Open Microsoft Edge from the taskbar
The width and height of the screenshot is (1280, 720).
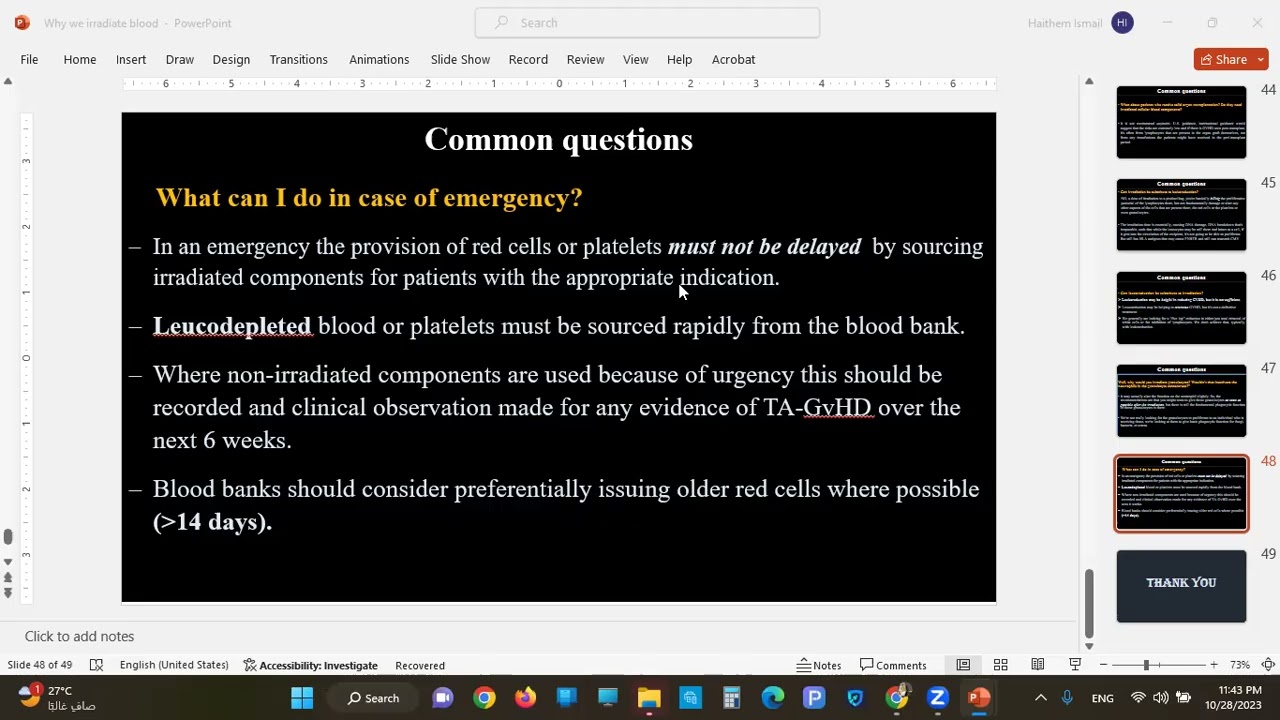pos(773,698)
